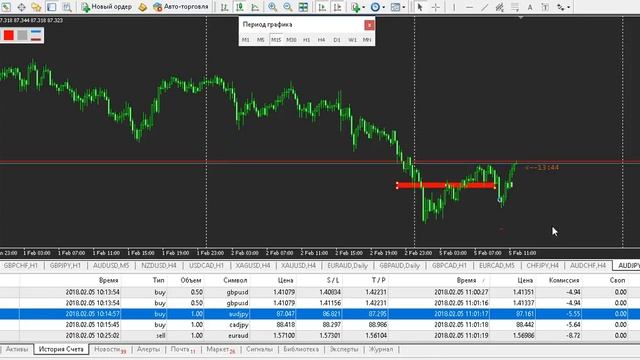640x360 pixels.
Task: Select M15 chart period
Action: coord(276,40)
